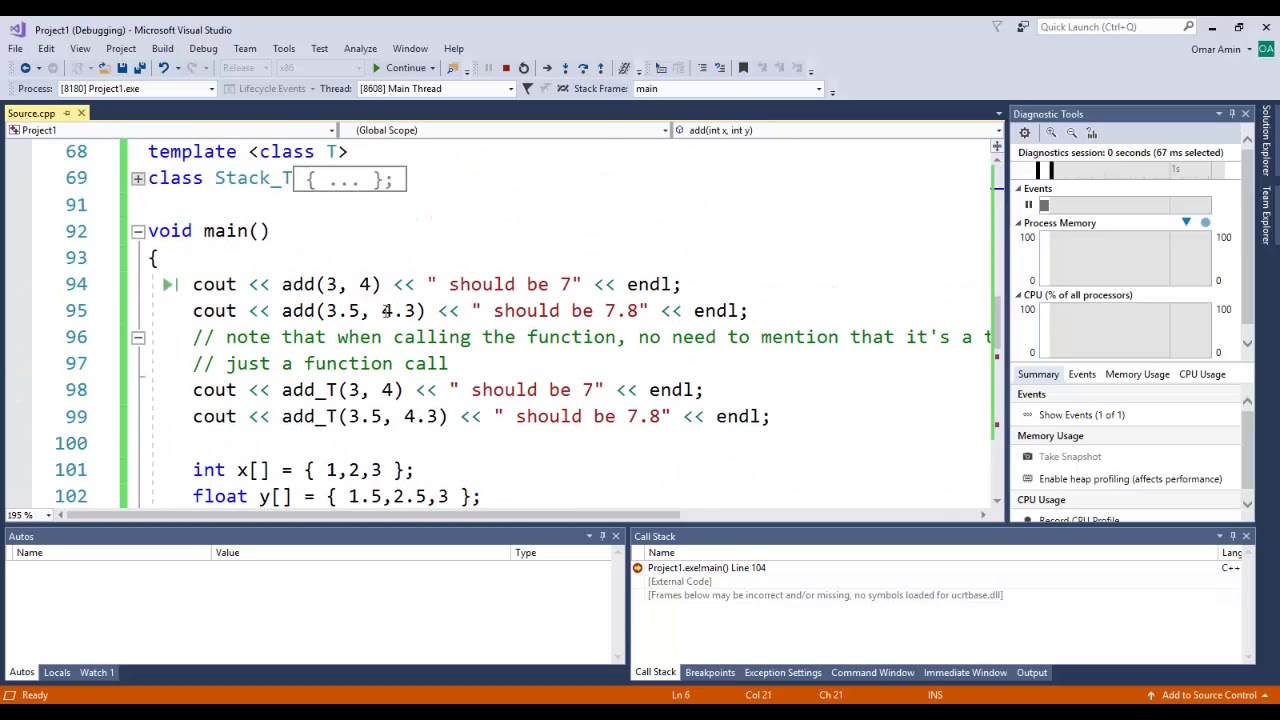The image size is (1280, 720).
Task: Click the Save All icon
Action: coord(139,68)
